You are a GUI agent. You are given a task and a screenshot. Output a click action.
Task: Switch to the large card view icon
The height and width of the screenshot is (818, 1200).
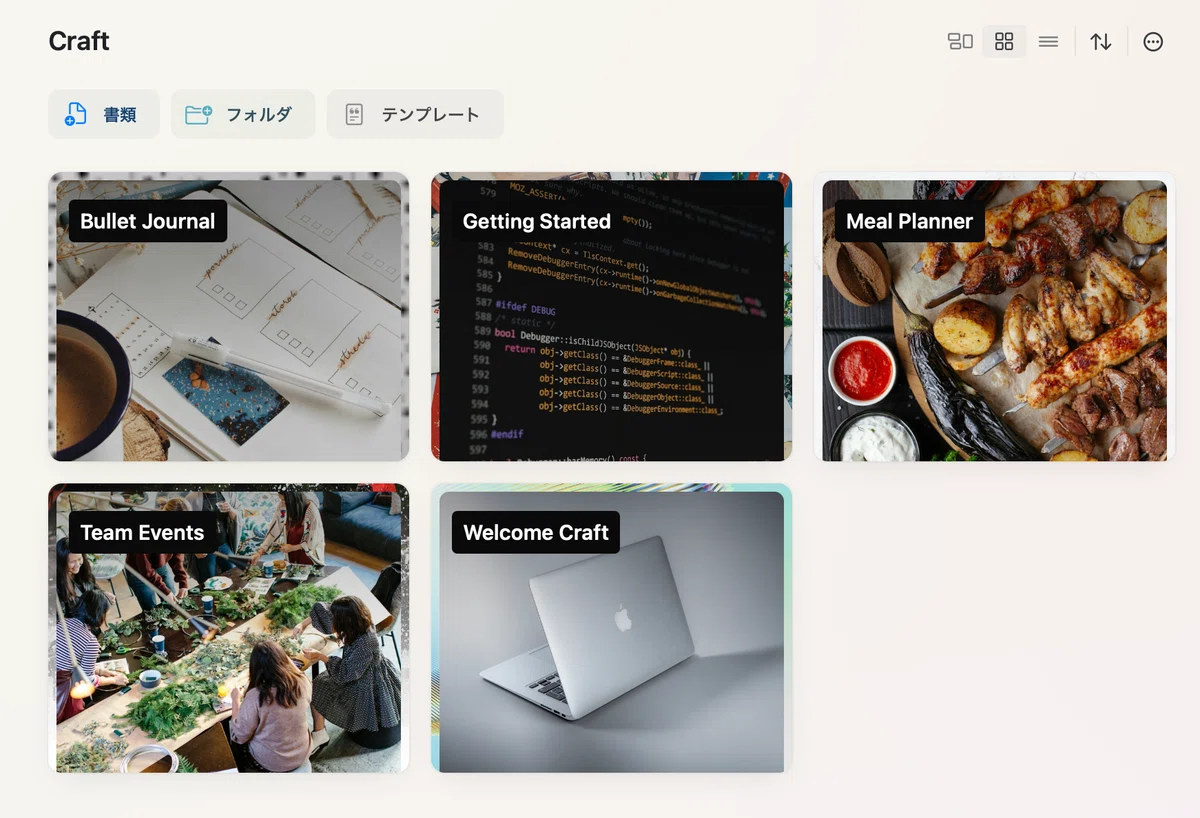(960, 41)
